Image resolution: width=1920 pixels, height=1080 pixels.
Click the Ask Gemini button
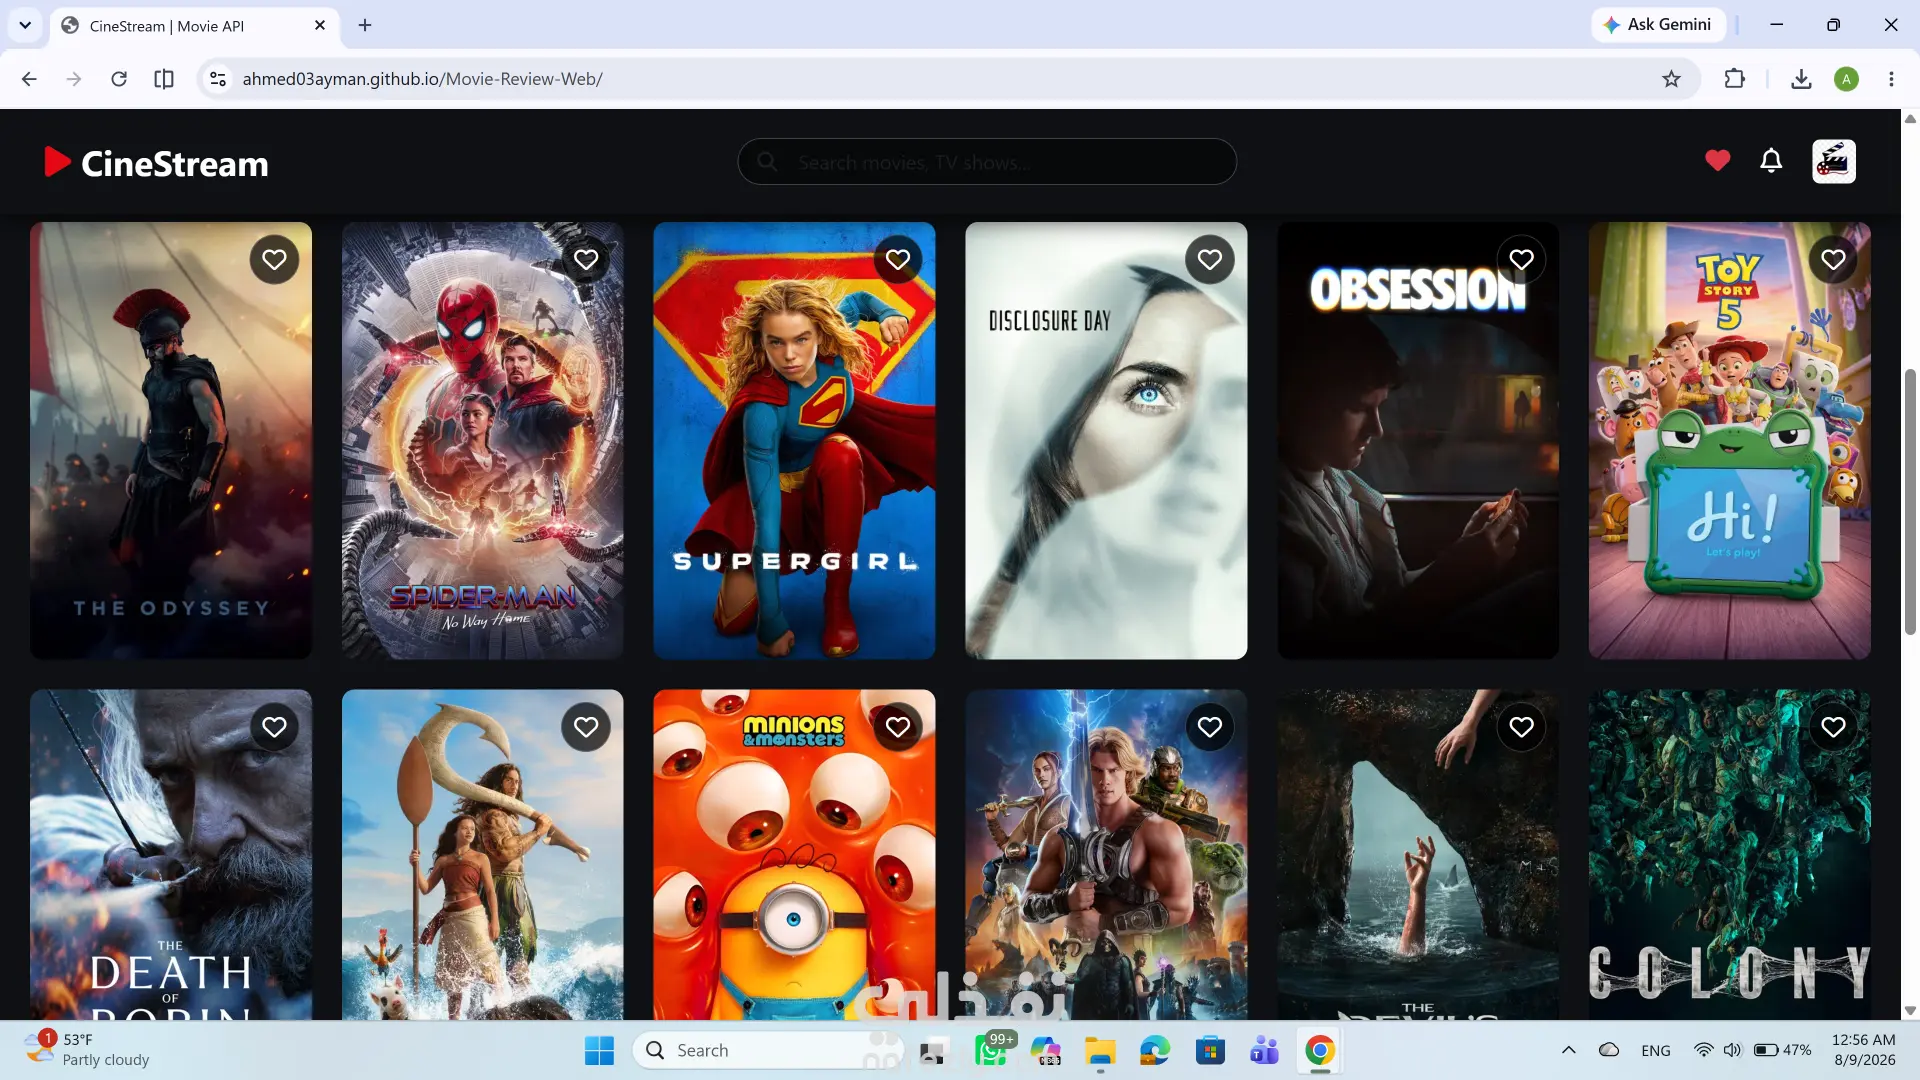[x=1658, y=24]
